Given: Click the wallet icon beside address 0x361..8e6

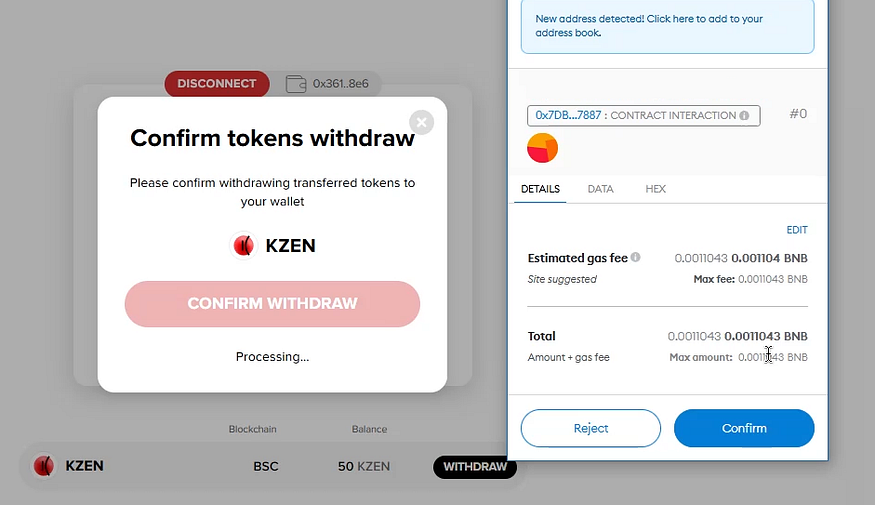Looking at the screenshot, I should 295,84.
